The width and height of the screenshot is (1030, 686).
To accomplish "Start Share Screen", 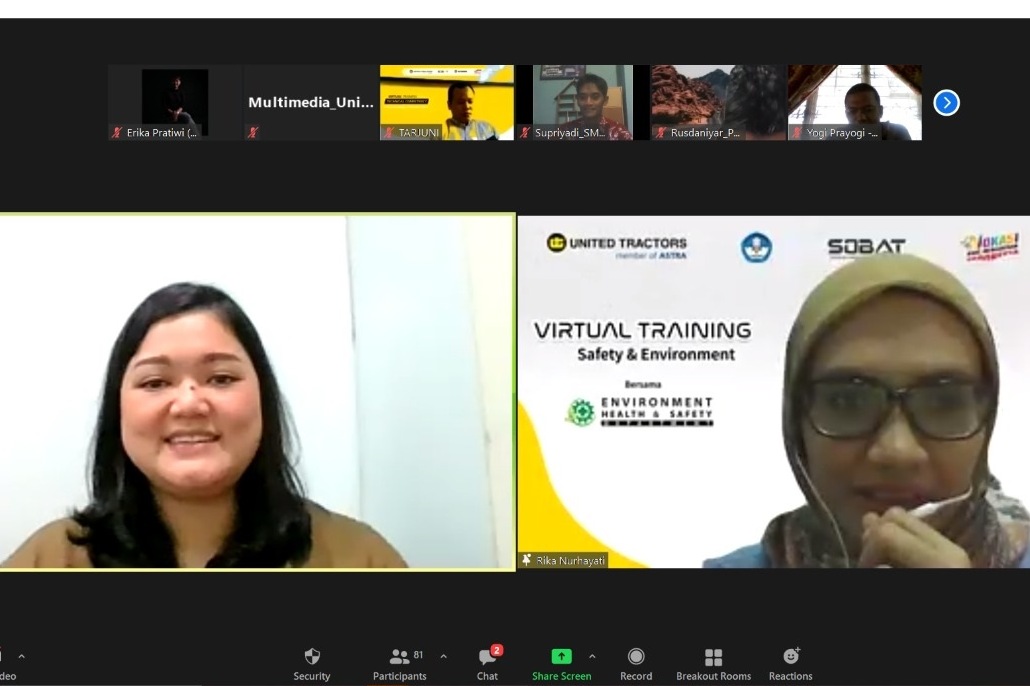I will 561,664.
